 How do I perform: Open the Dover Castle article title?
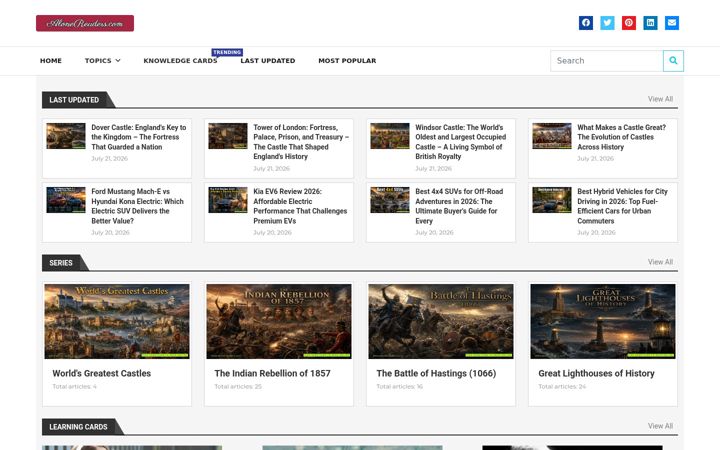pyautogui.click(x=139, y=137)
